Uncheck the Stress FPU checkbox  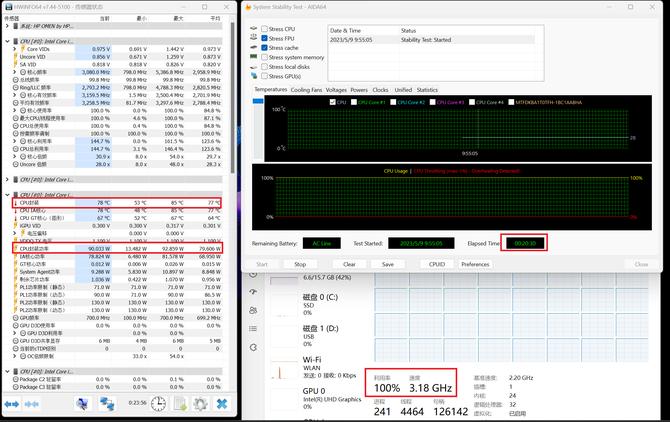(x=264, y=38)
